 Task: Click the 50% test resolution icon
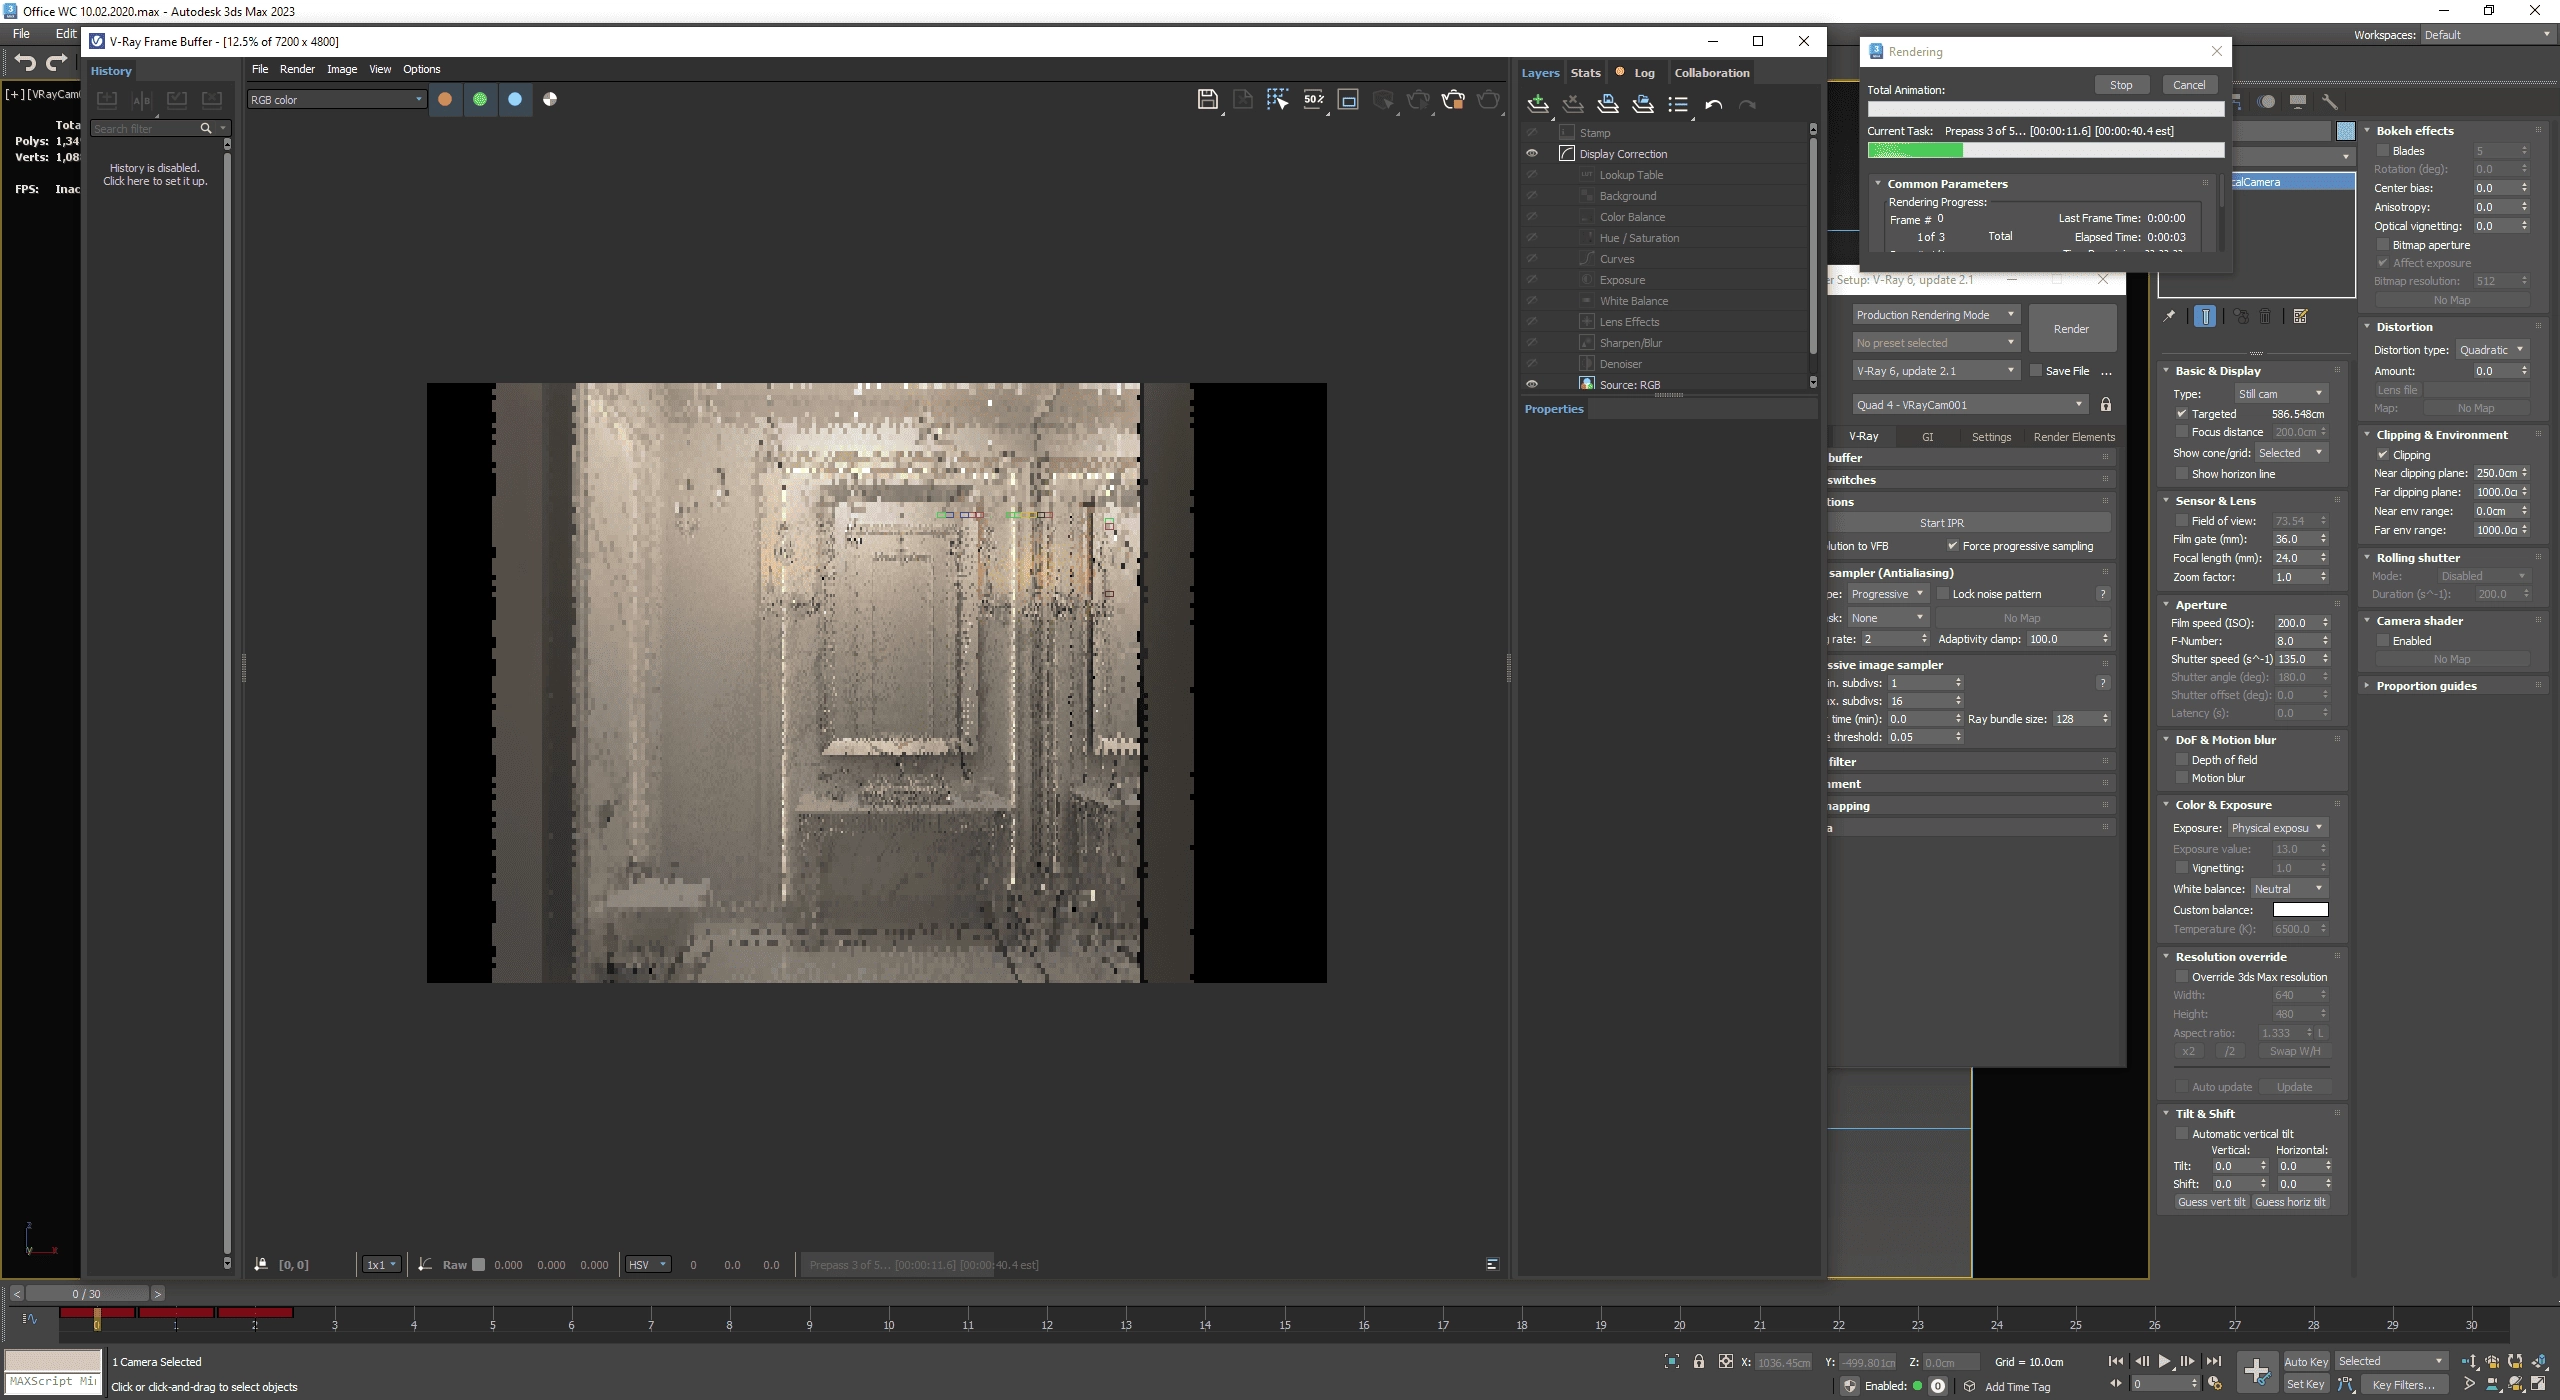point(1313,99)
